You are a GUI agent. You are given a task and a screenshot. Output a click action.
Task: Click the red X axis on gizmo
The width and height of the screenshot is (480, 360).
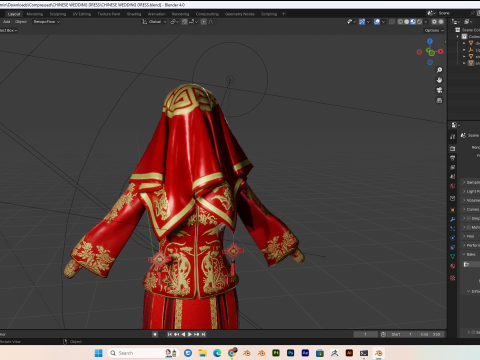click(x=440, y=51)
